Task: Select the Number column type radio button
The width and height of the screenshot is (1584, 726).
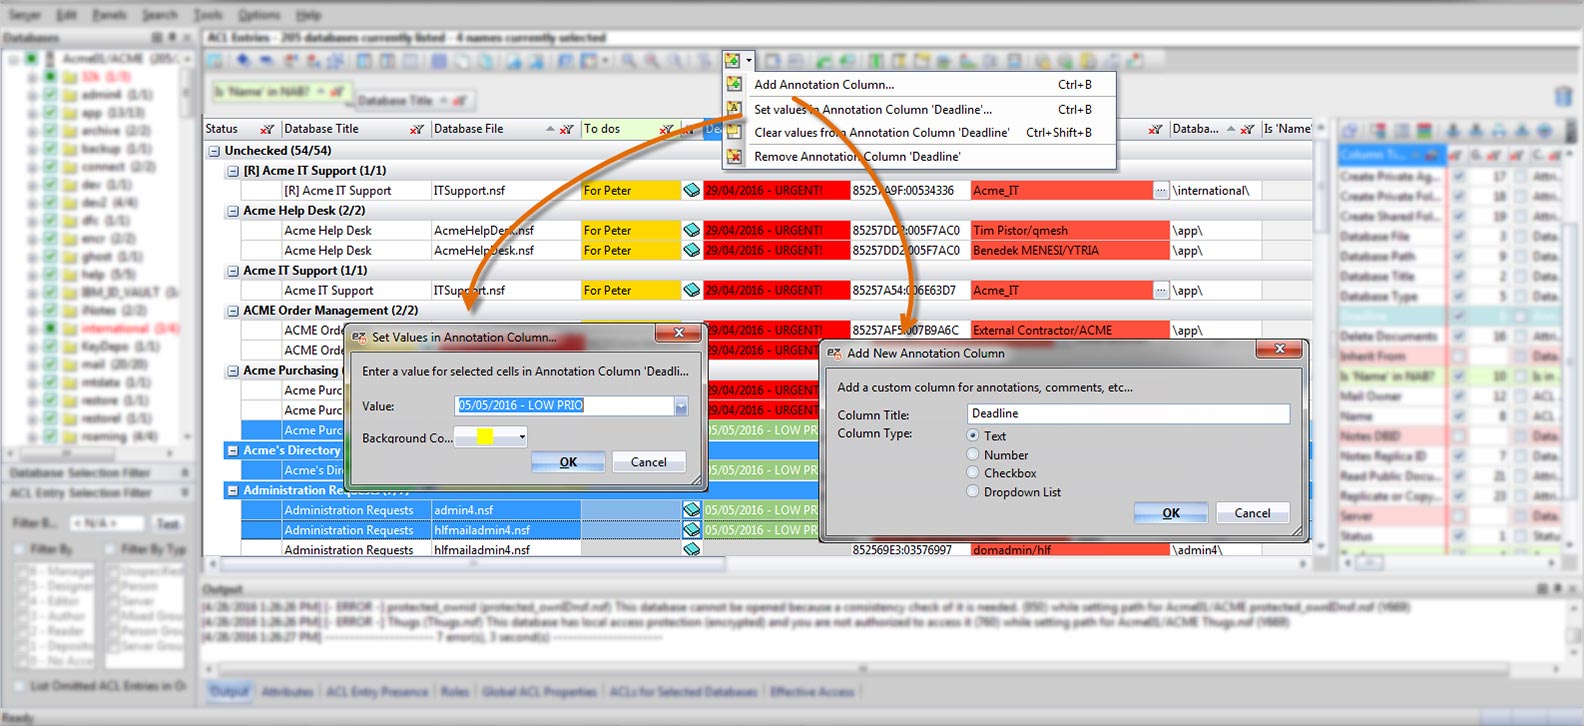Action: [x=973, y=455]
